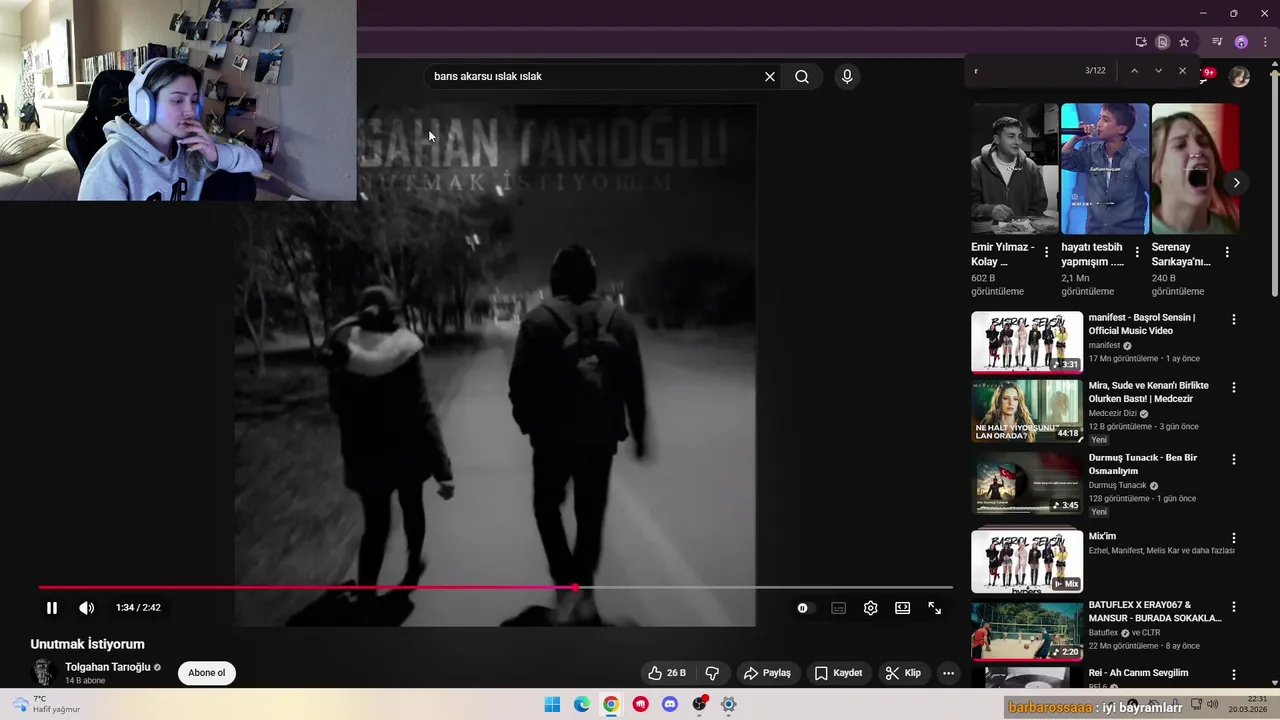Screen dimensions: 1280x720
Task: Clear the YouTube search box text
Action: (x=770, y=76)
